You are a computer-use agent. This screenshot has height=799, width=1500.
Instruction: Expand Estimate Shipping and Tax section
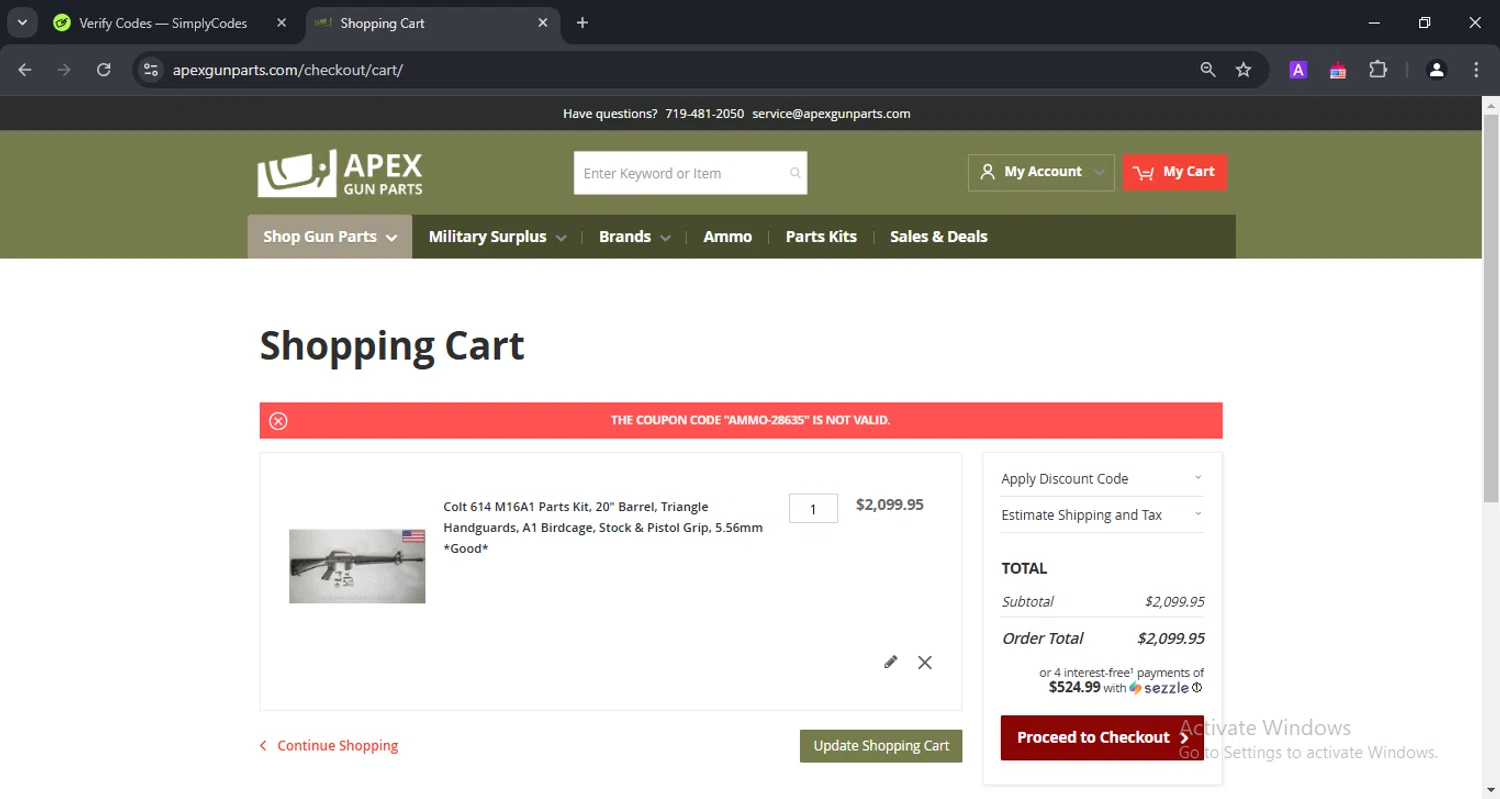[x=1102, y=515]
